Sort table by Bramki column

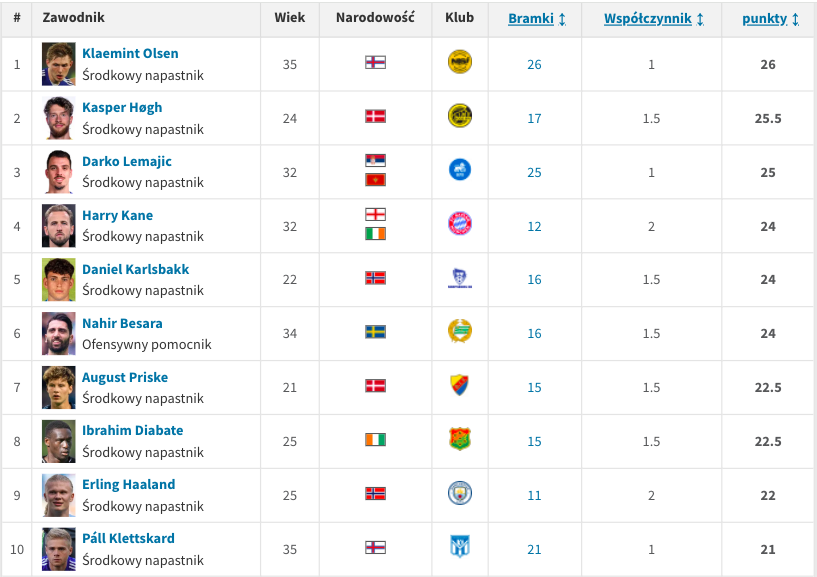[537, 19]
